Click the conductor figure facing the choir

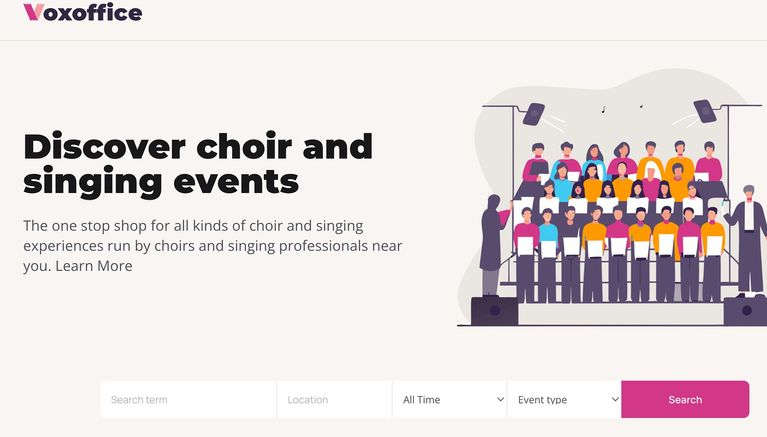pos(491,243)
